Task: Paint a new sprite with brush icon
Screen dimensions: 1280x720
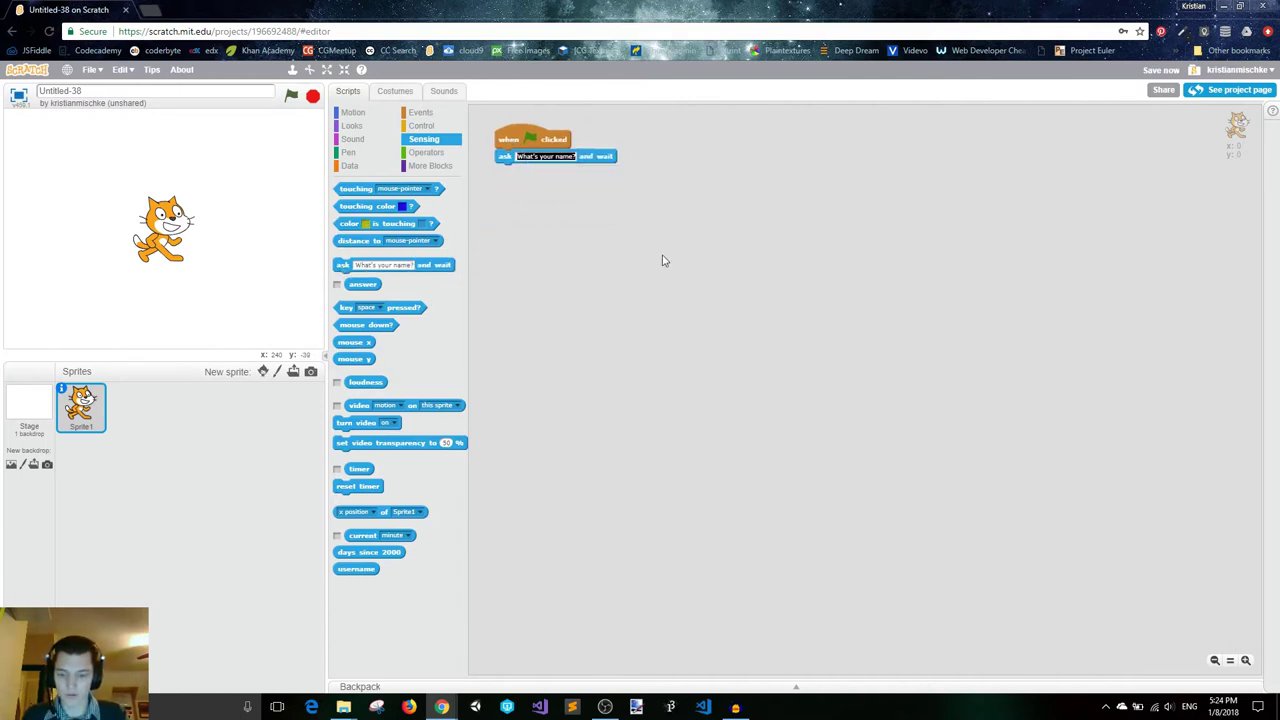Action: pos(278,372)
